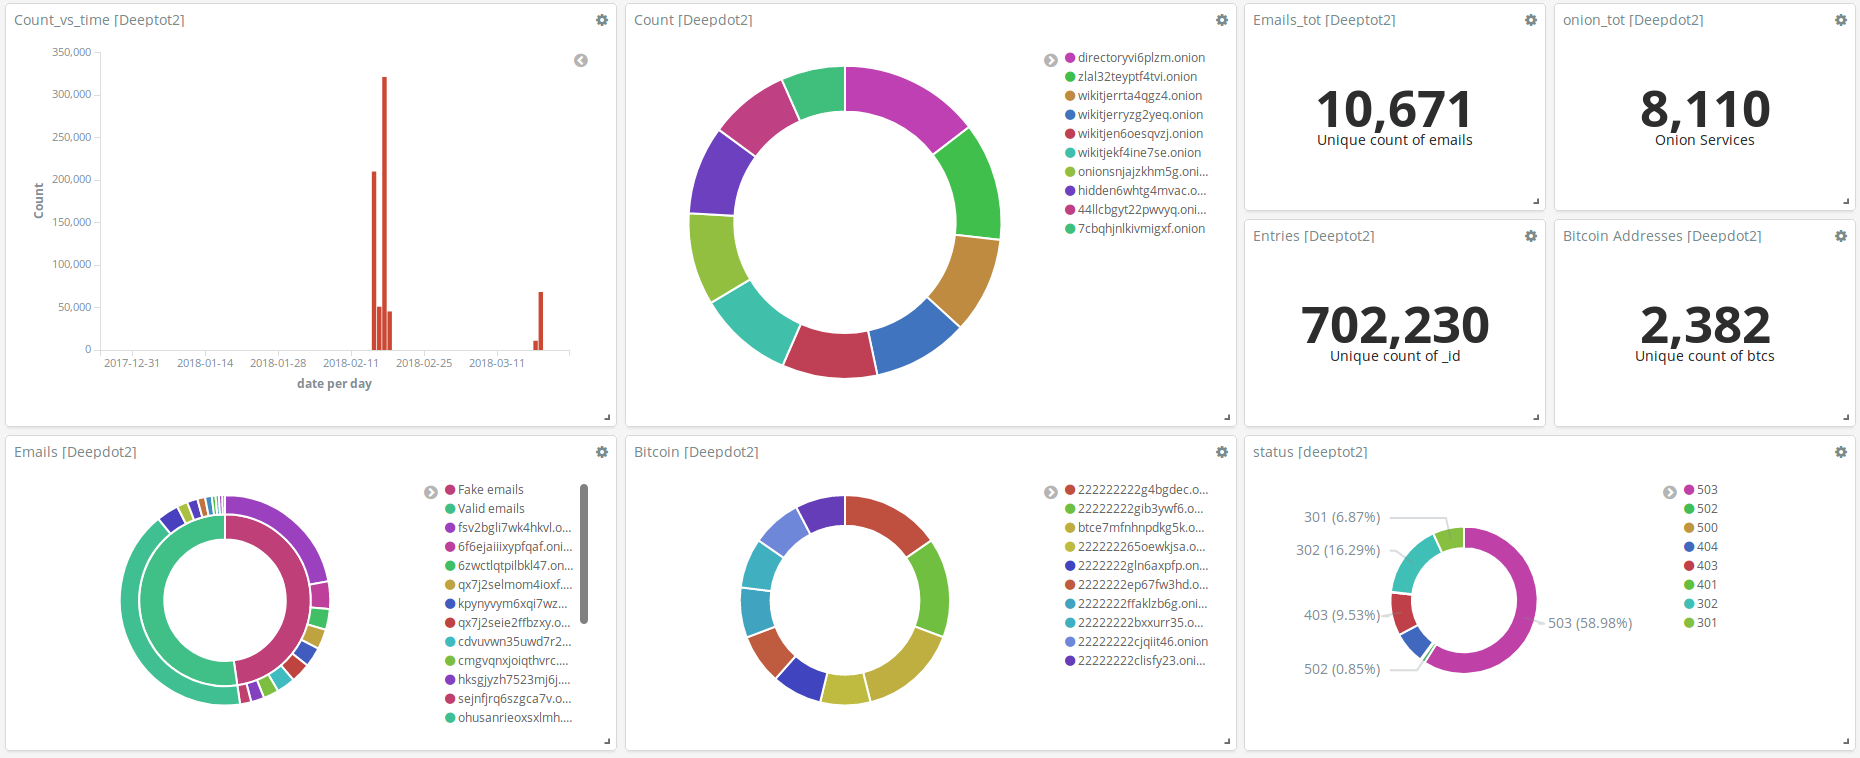The height and width of the screenshot is (758, 1860).
Task: Open Bitcoin Addresses panel gear options
Action: [1841, 236]
